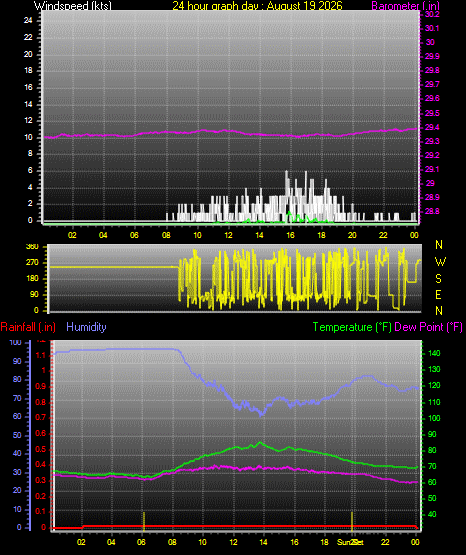Click barometer axis value "29.1"
Image resolution: width=466 pixels, height=555 pixels.
(432, 169)
